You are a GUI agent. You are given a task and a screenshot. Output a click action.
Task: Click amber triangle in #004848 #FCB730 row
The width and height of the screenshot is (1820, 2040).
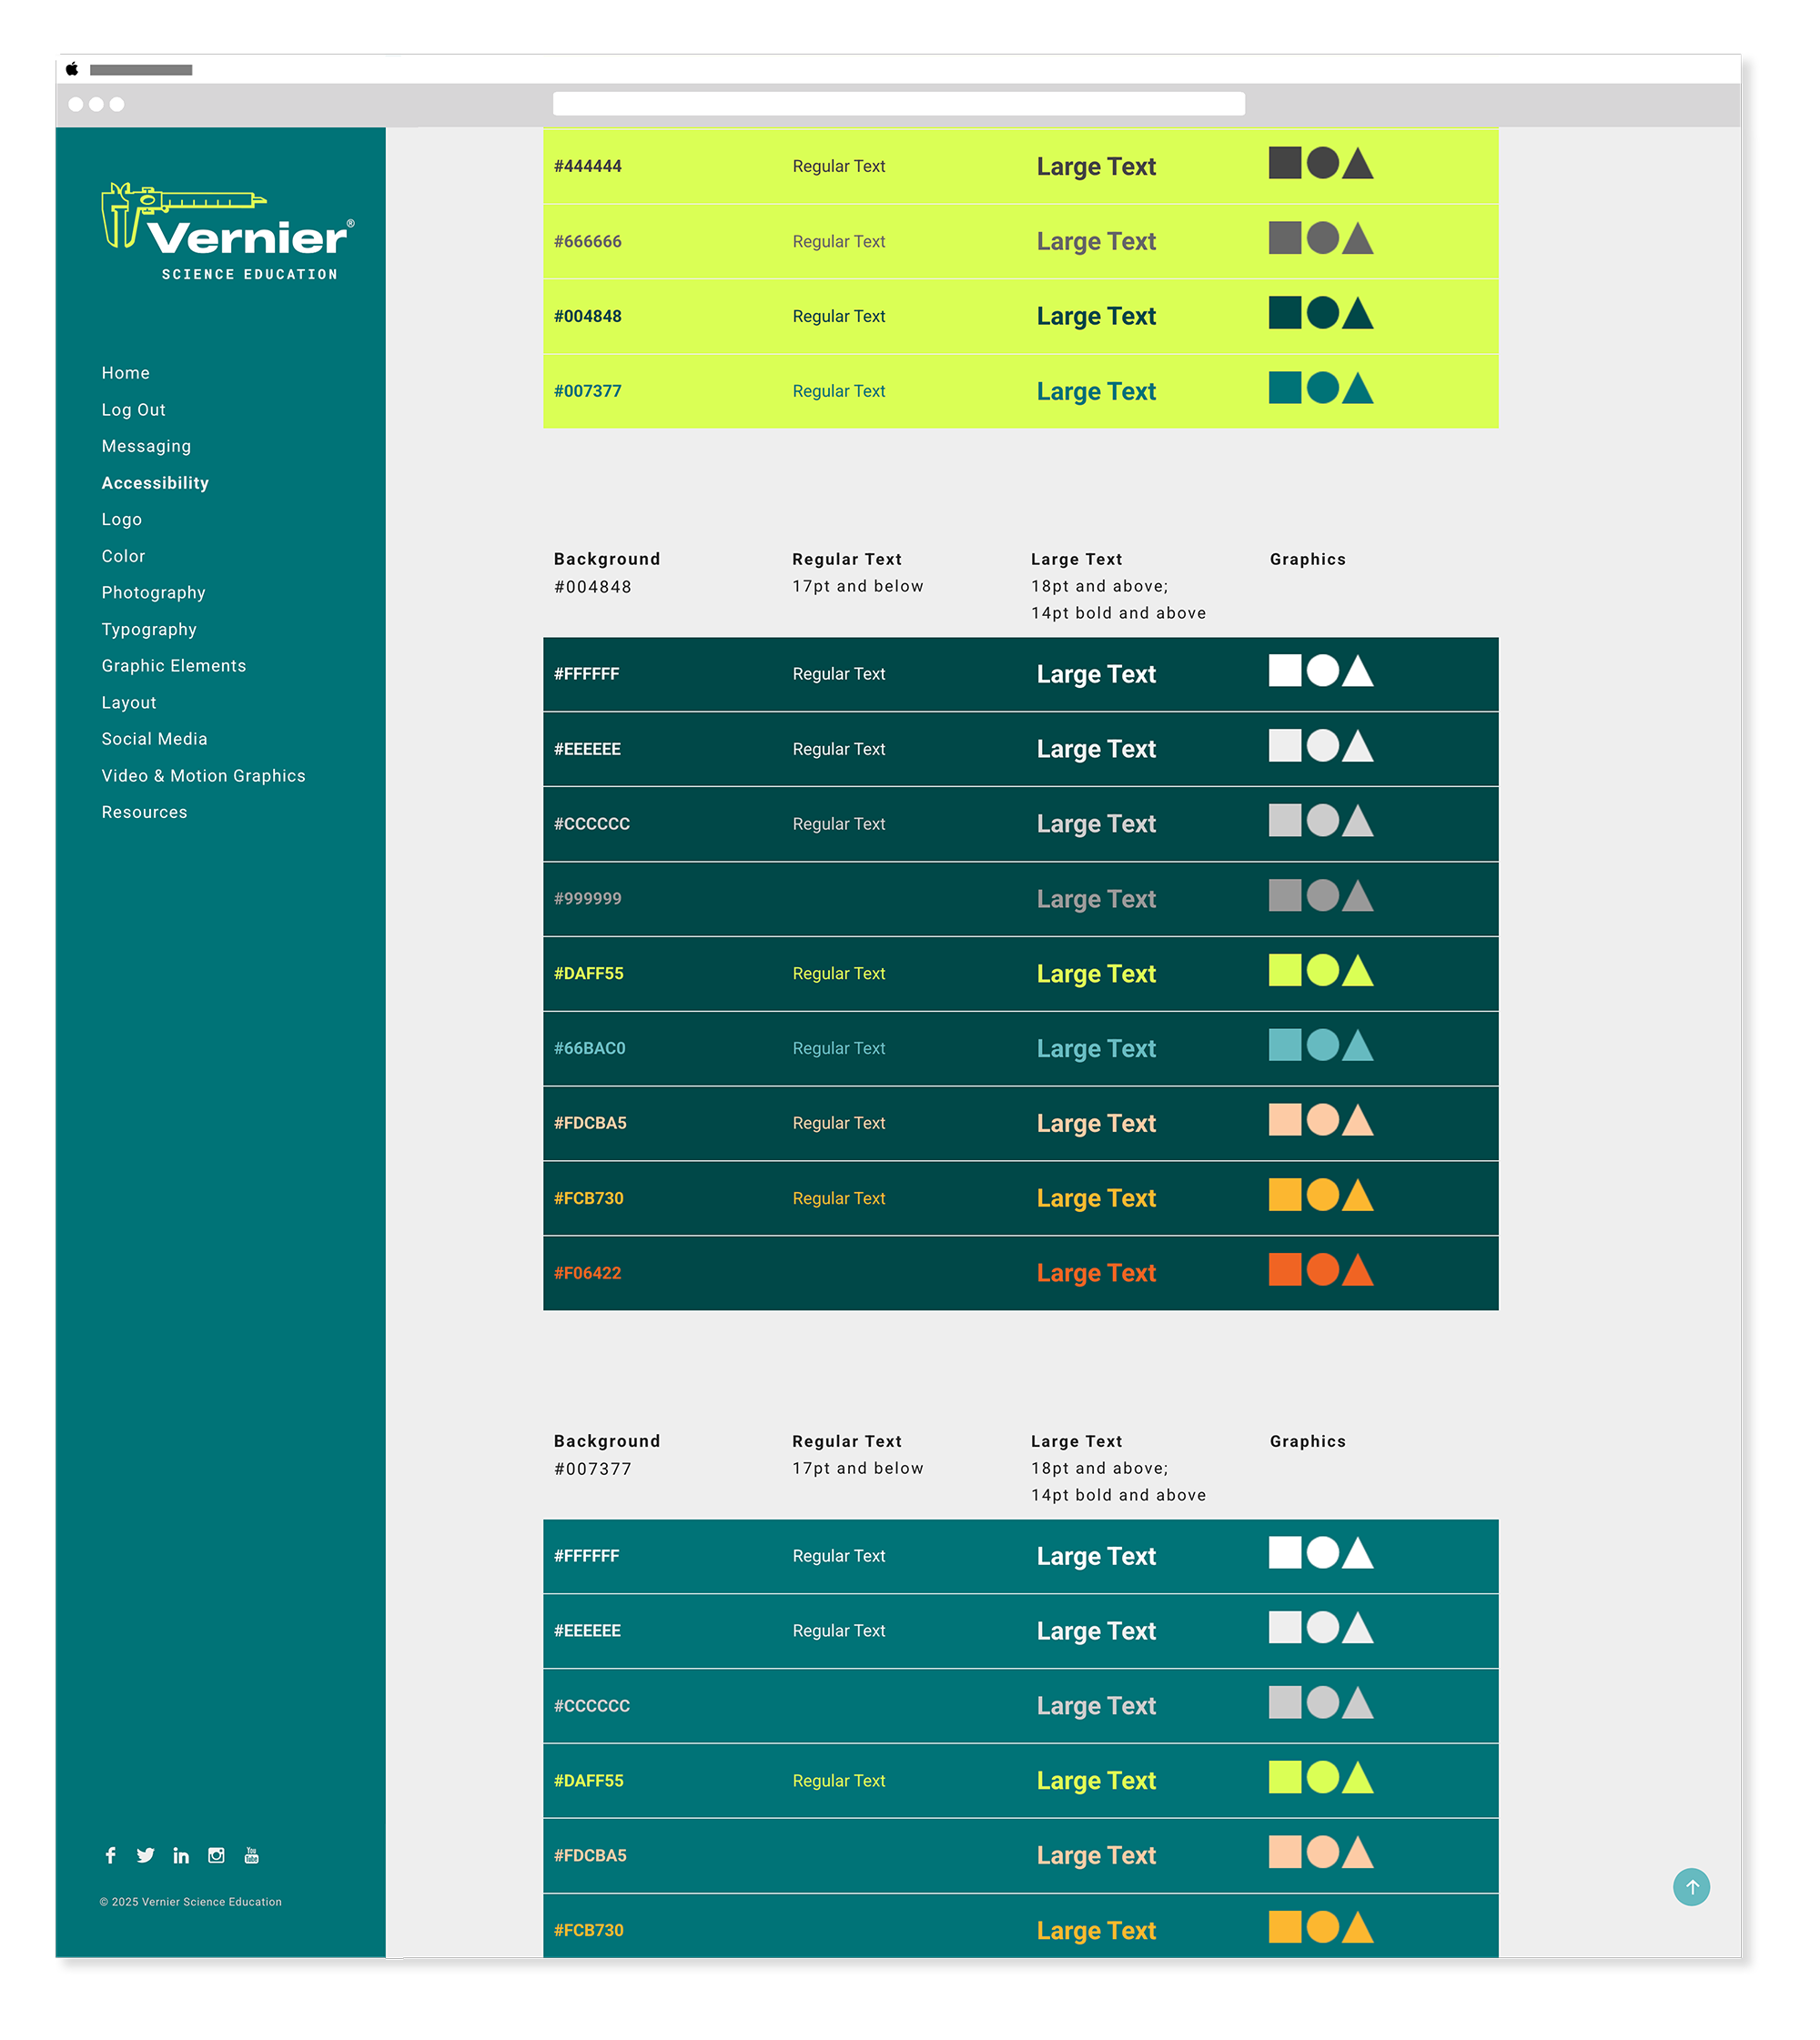(1357, 1195)
